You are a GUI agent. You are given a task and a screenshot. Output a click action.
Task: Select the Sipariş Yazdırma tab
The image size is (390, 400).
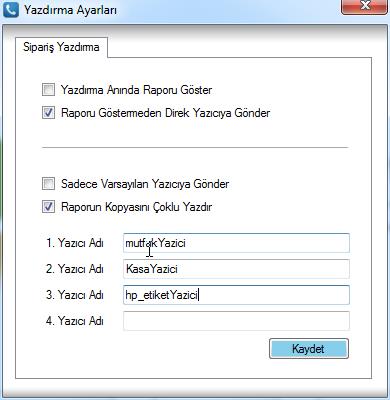[x=61, y=47]
